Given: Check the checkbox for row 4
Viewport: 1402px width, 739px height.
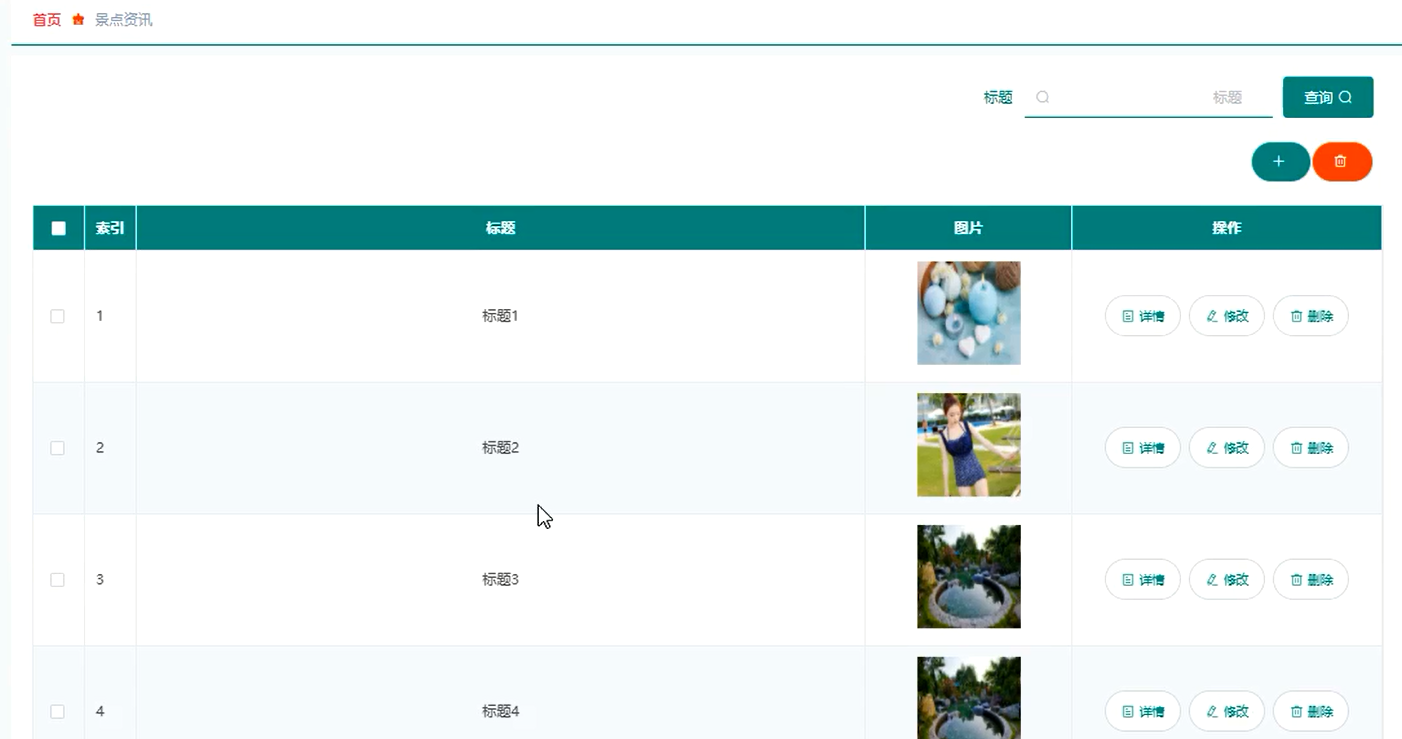Looking at the screenshot, I should 58,712.
